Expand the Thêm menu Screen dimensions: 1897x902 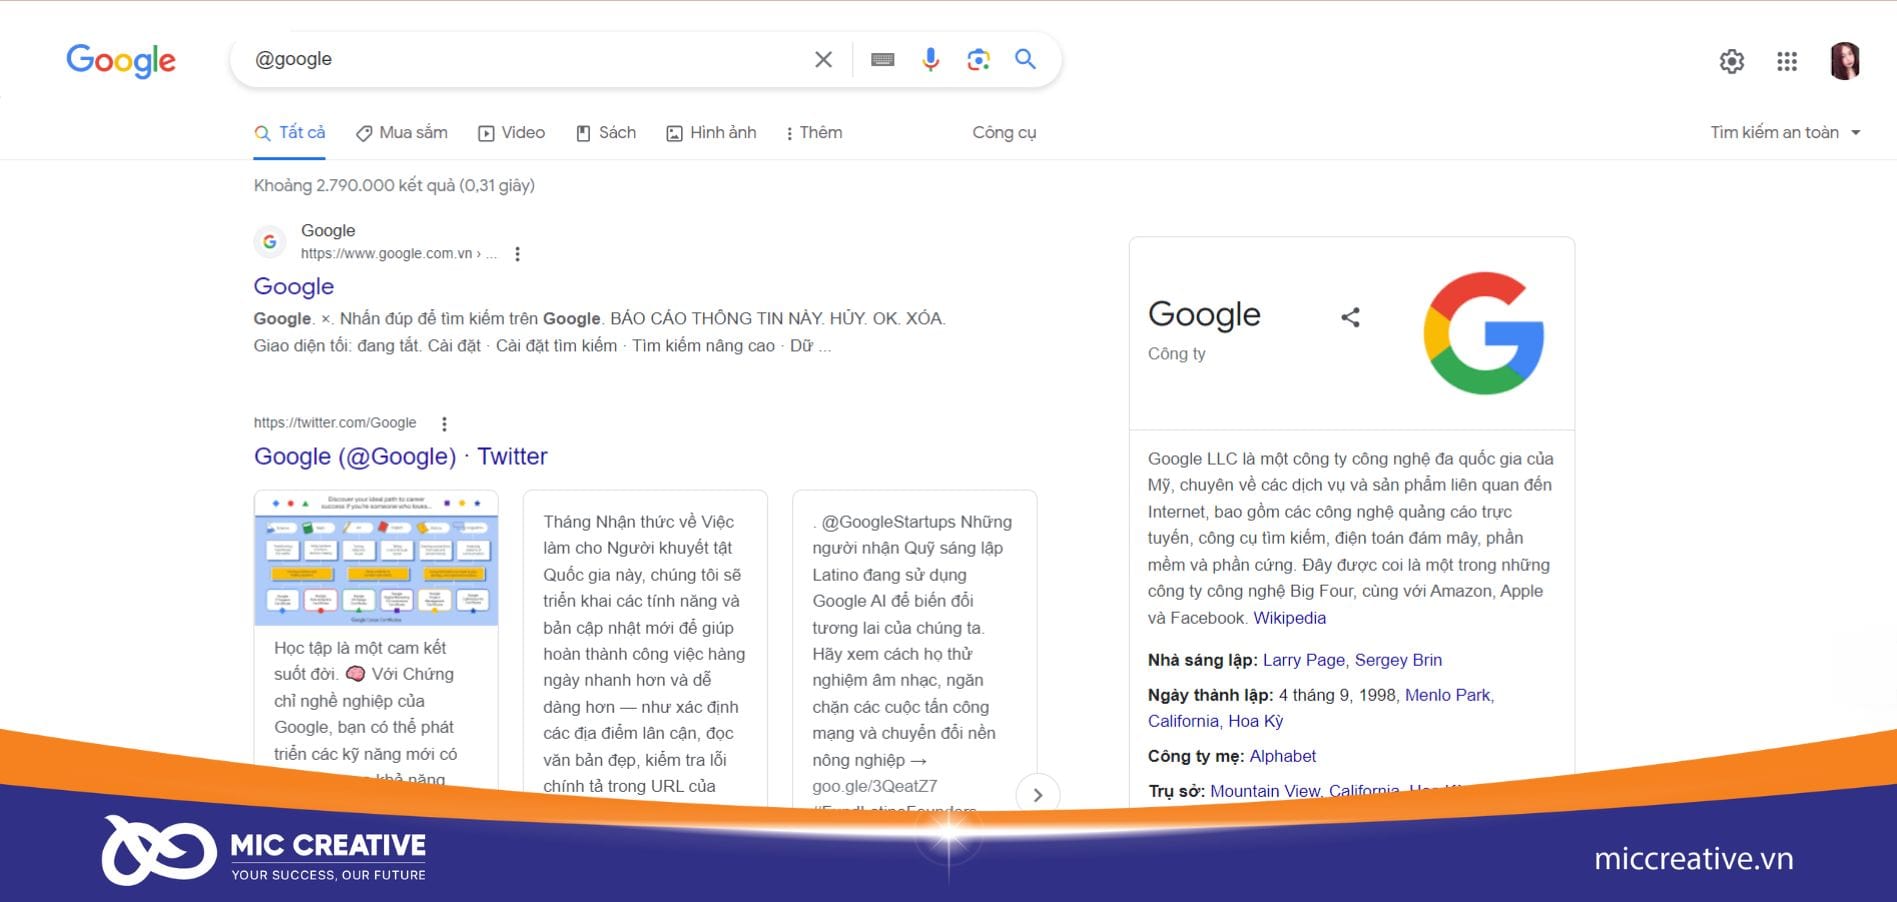click(814, 133)
